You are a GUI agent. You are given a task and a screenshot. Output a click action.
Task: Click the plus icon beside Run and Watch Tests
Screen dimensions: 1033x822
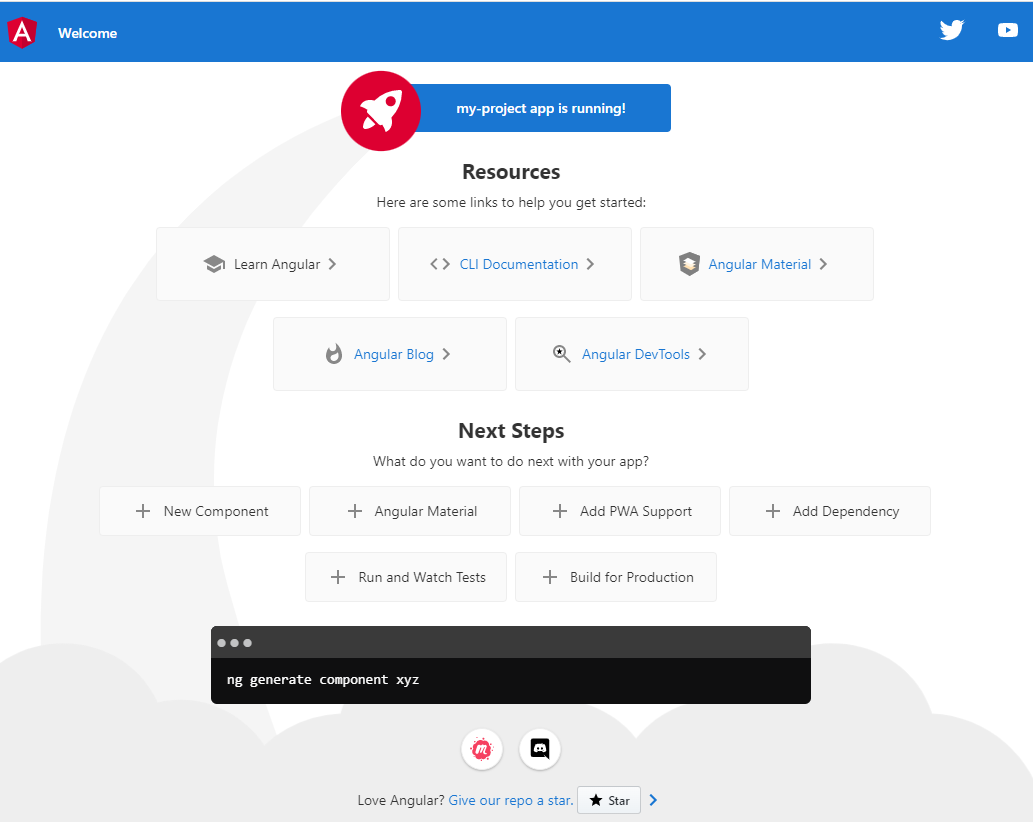pos(338,577)
